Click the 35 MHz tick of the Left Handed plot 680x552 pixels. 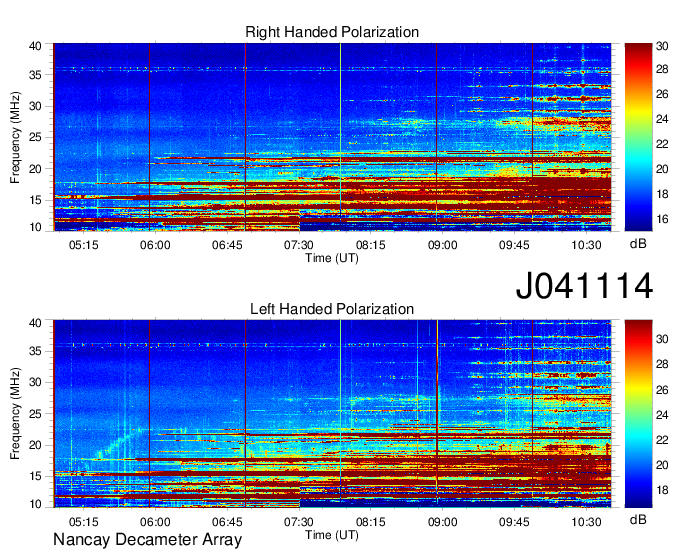(35, 351)
